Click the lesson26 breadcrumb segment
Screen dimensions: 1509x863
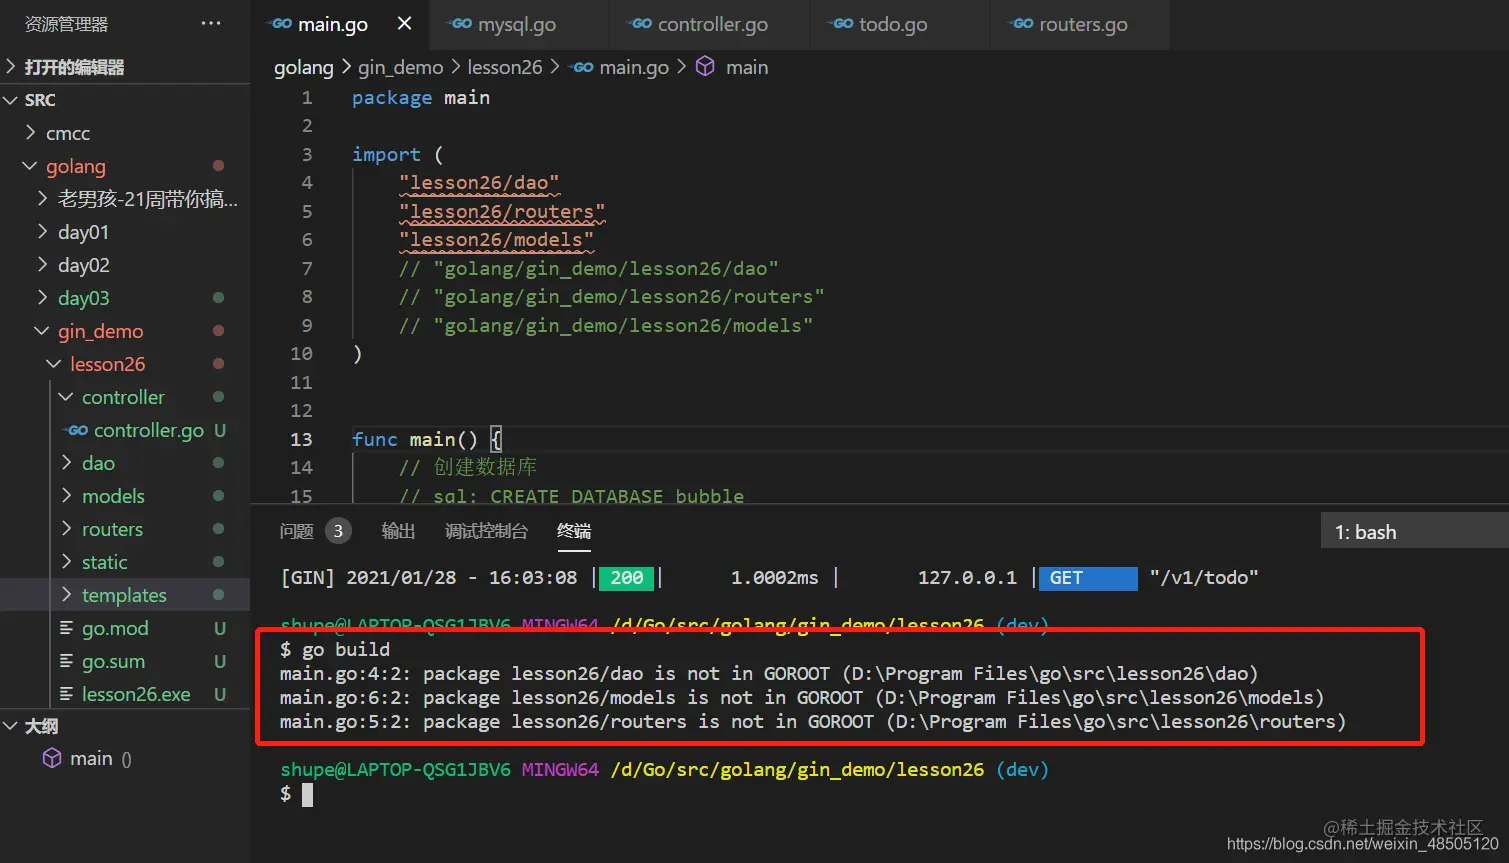pos(505,67)
